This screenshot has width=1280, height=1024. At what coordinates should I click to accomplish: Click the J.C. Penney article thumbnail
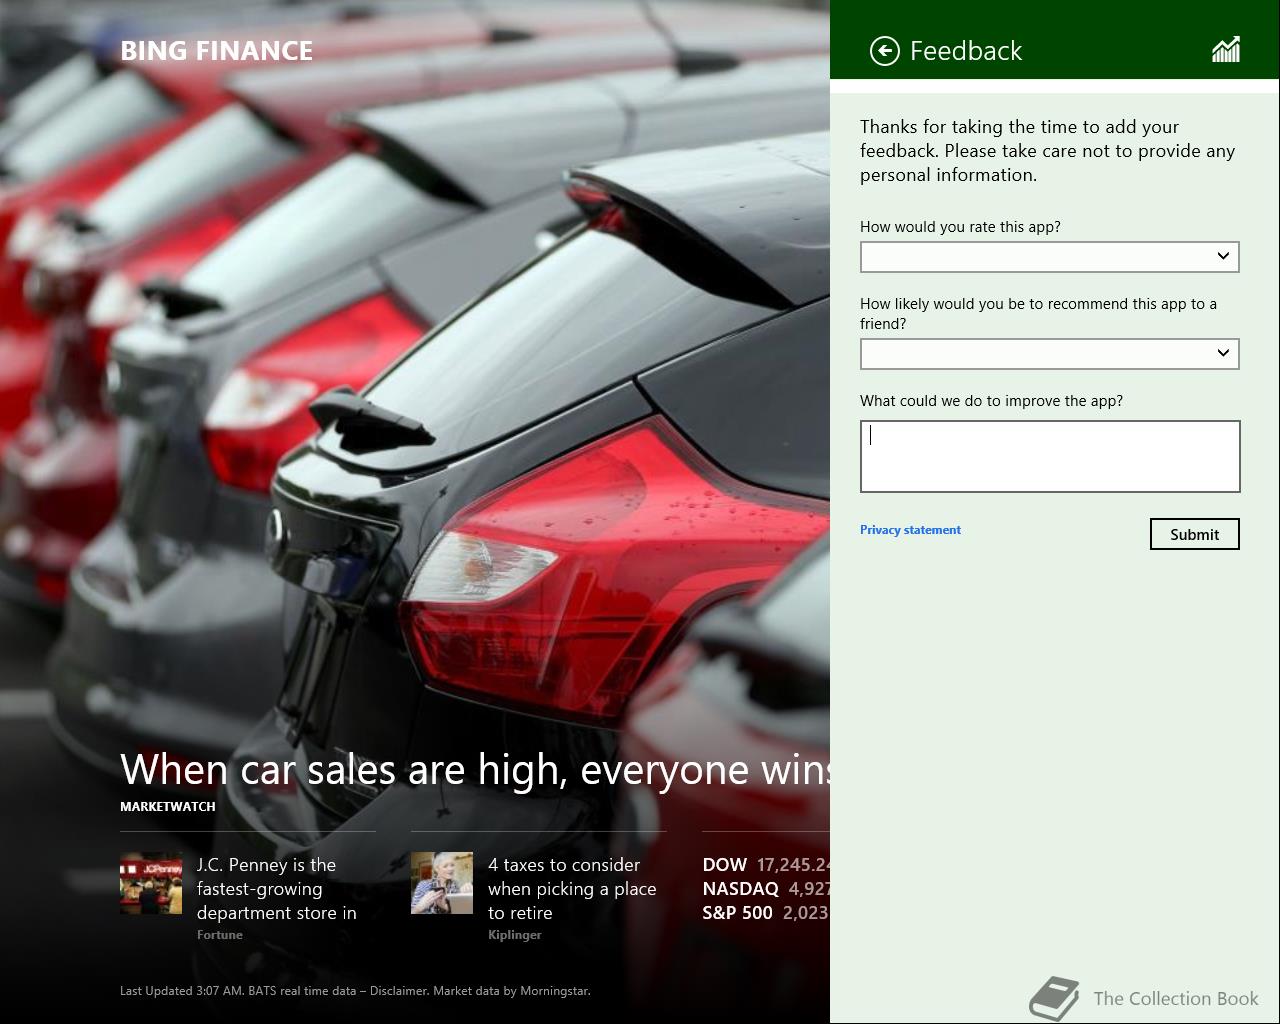coord(151,883)
